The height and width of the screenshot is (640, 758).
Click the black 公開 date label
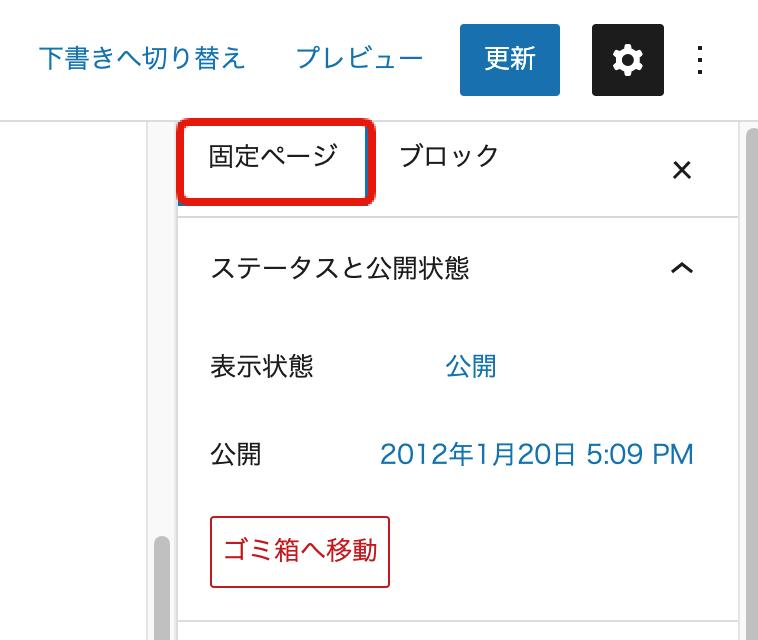click(236, 455)
